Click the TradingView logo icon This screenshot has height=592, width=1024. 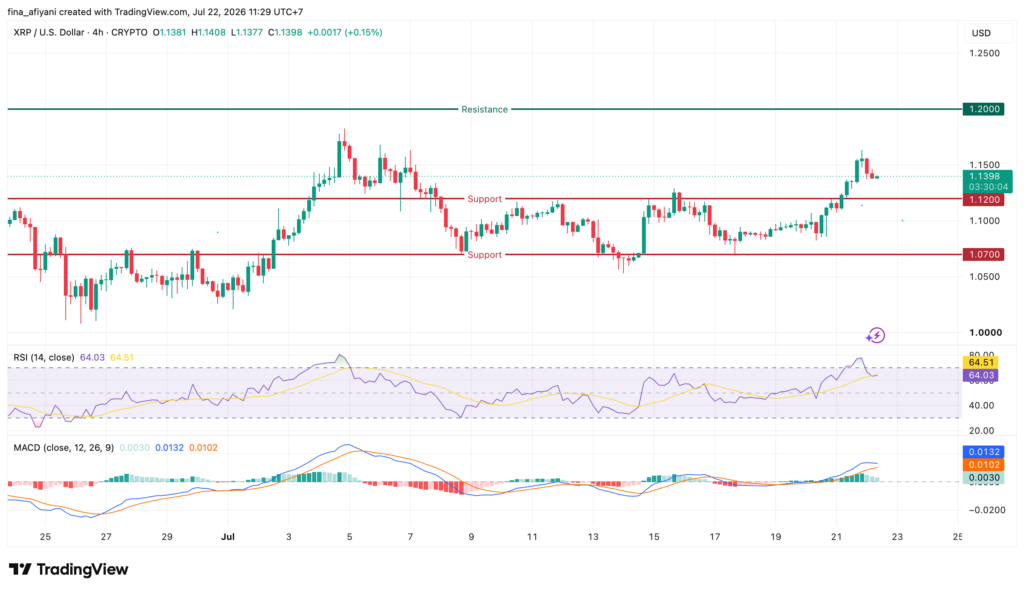tap(20, 569)
